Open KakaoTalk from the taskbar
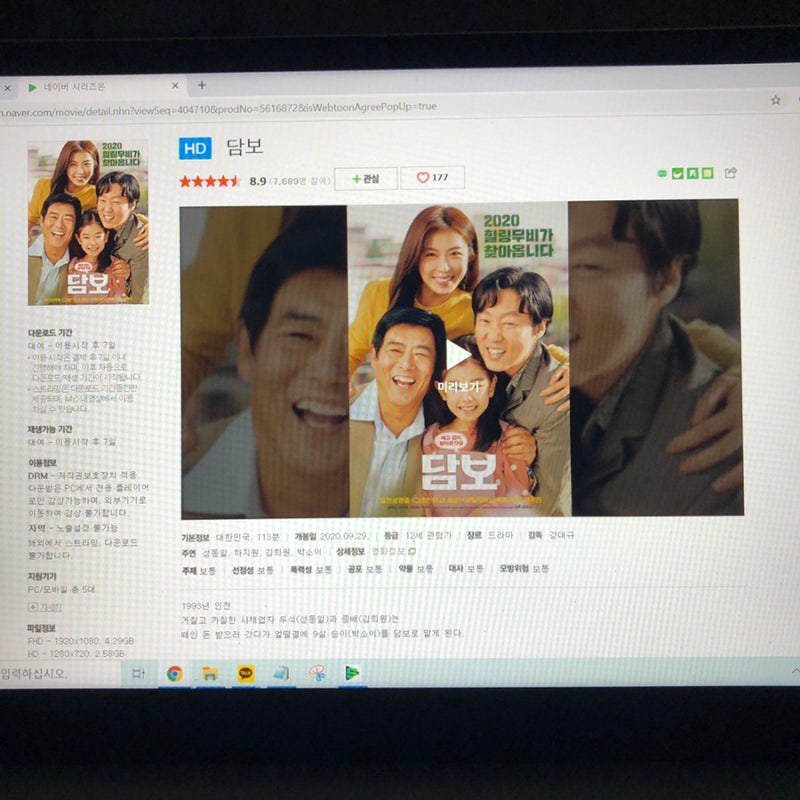The width and height of the screenshot is (800, 800). 246,674
